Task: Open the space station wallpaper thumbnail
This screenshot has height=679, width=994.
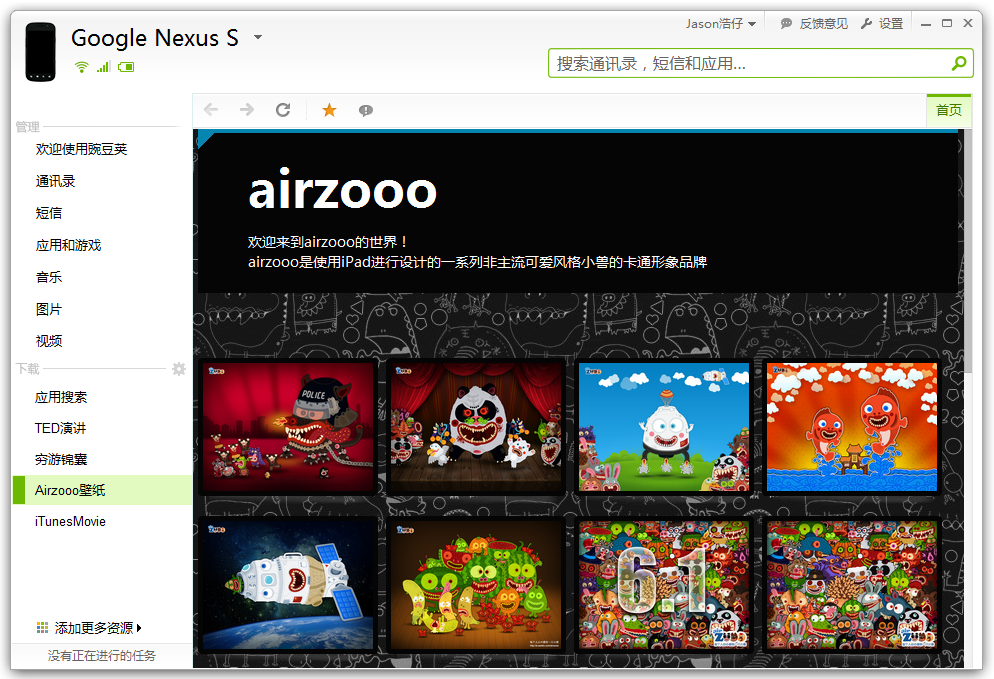Action: click(x=288, y=585)
